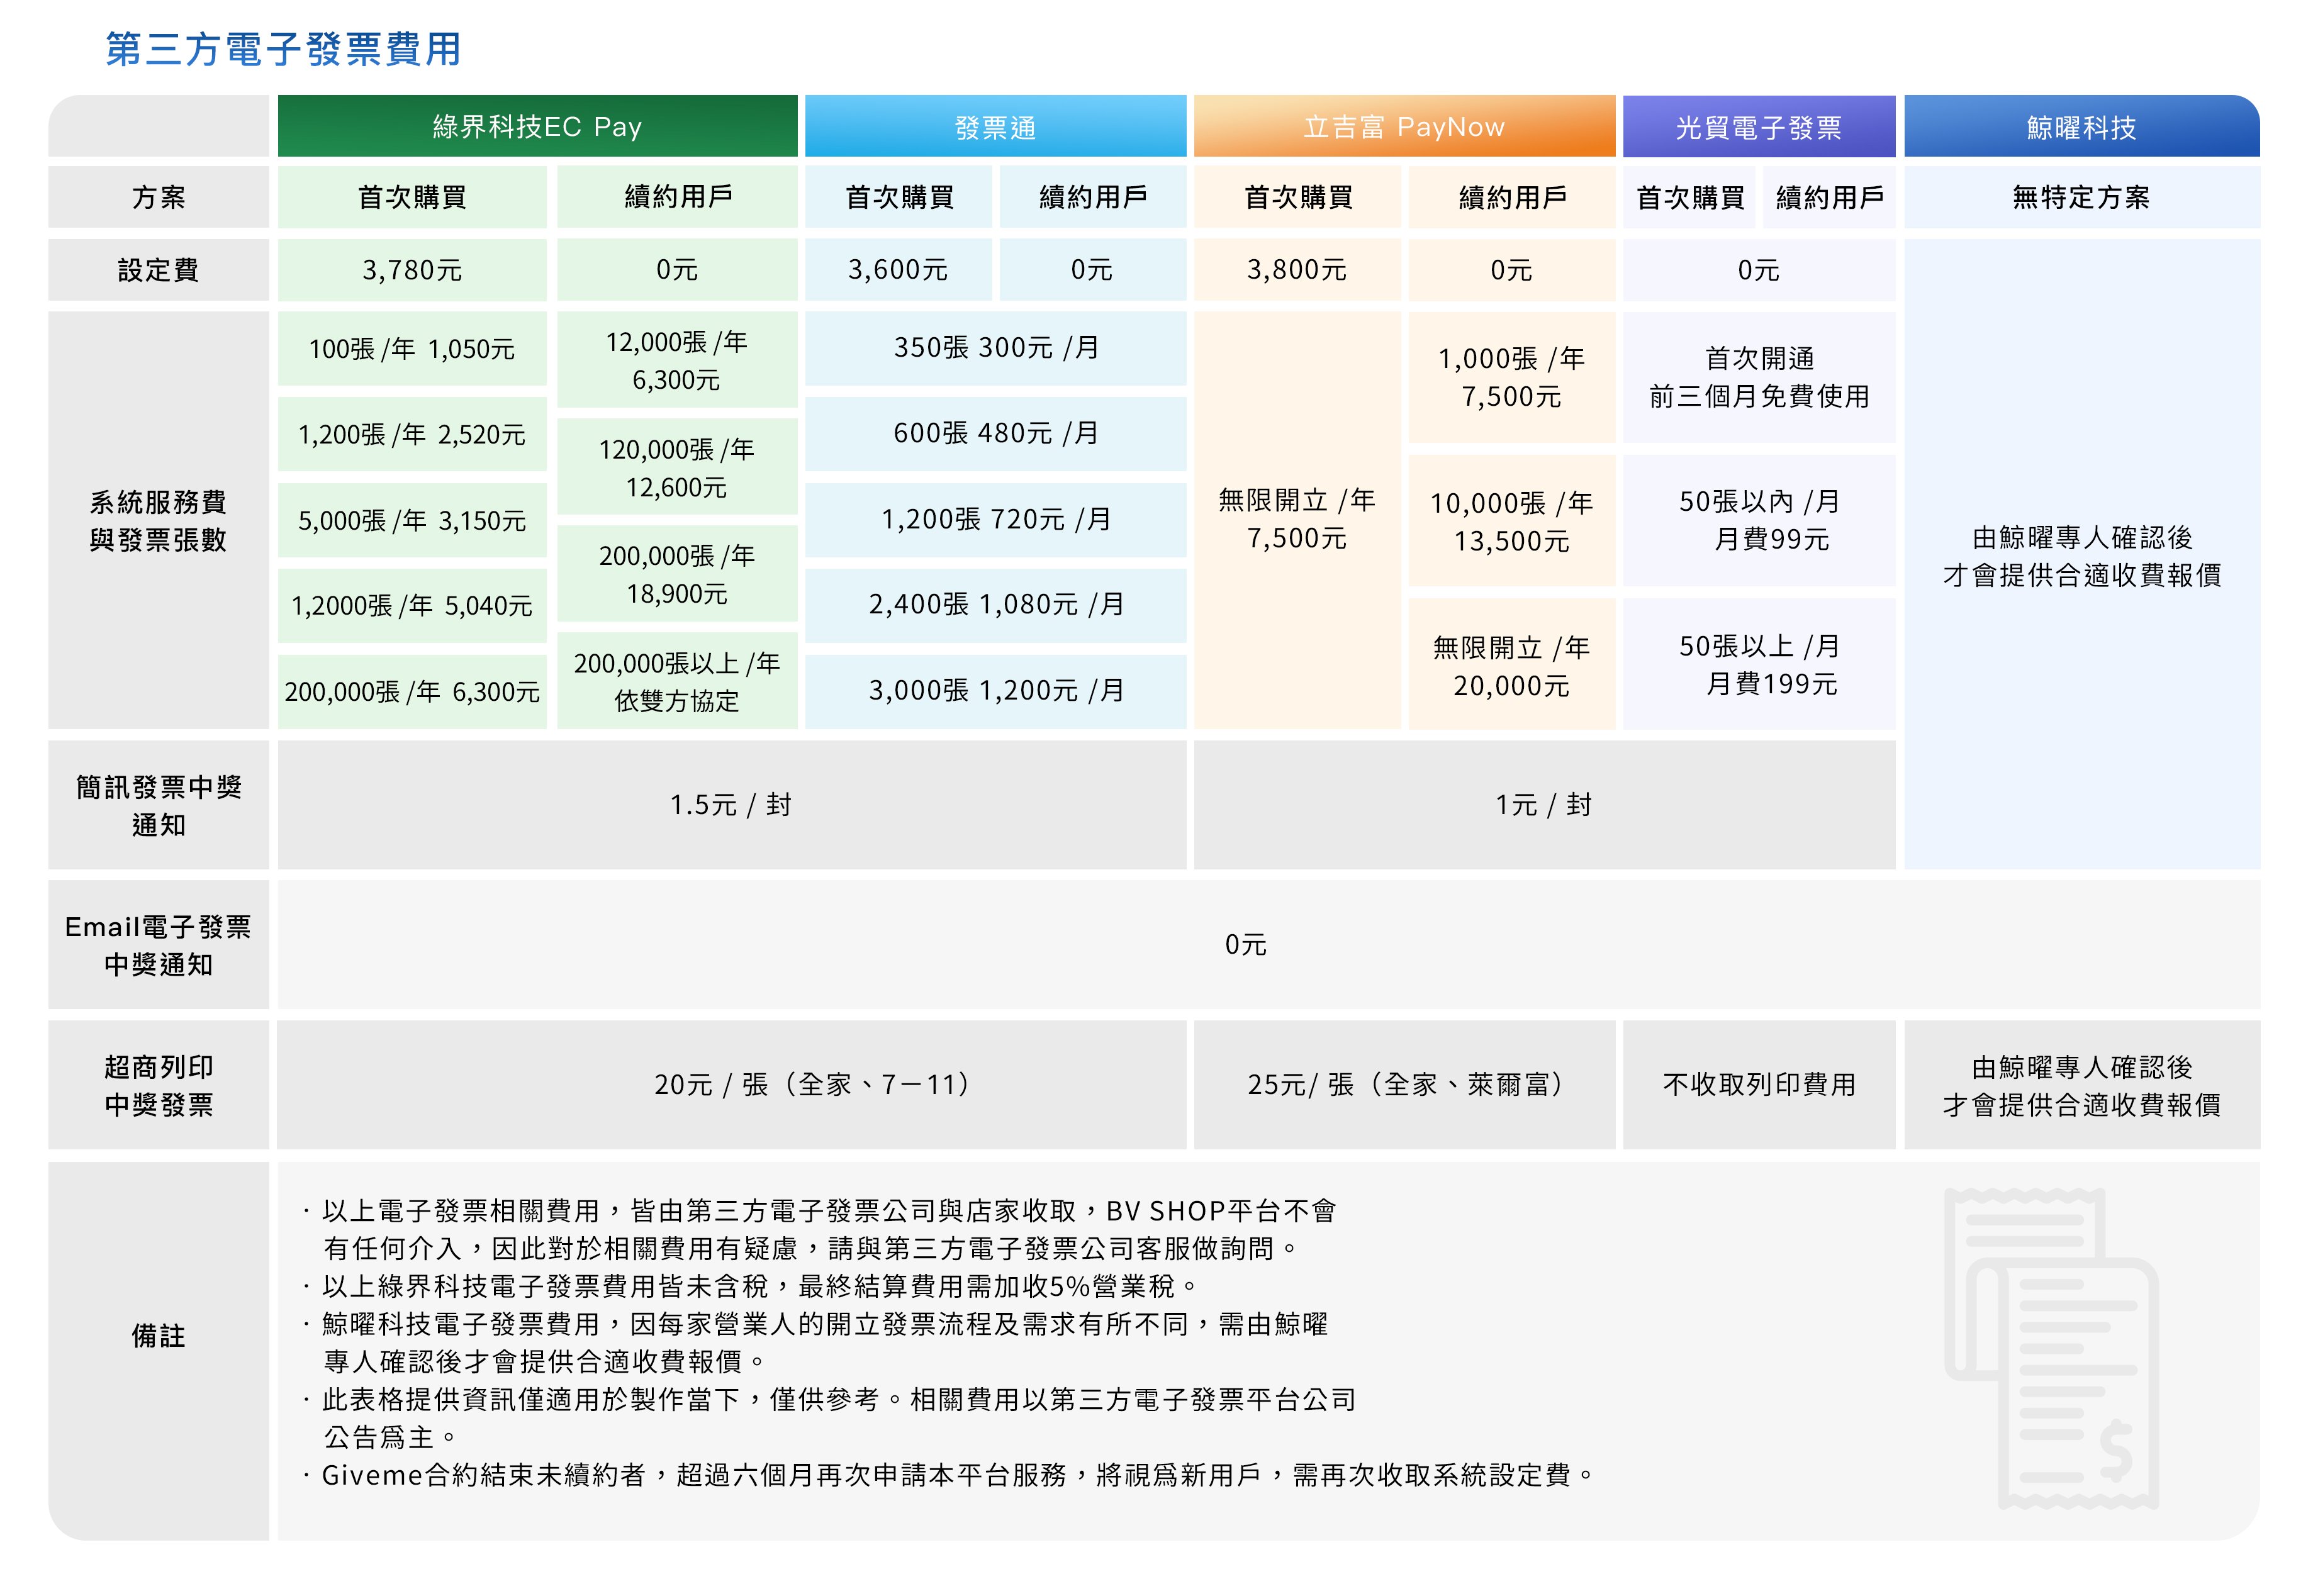Select the 1,000張/年 7,500元 cell
2313x1596 pixels.
(x=1511, y=377)
